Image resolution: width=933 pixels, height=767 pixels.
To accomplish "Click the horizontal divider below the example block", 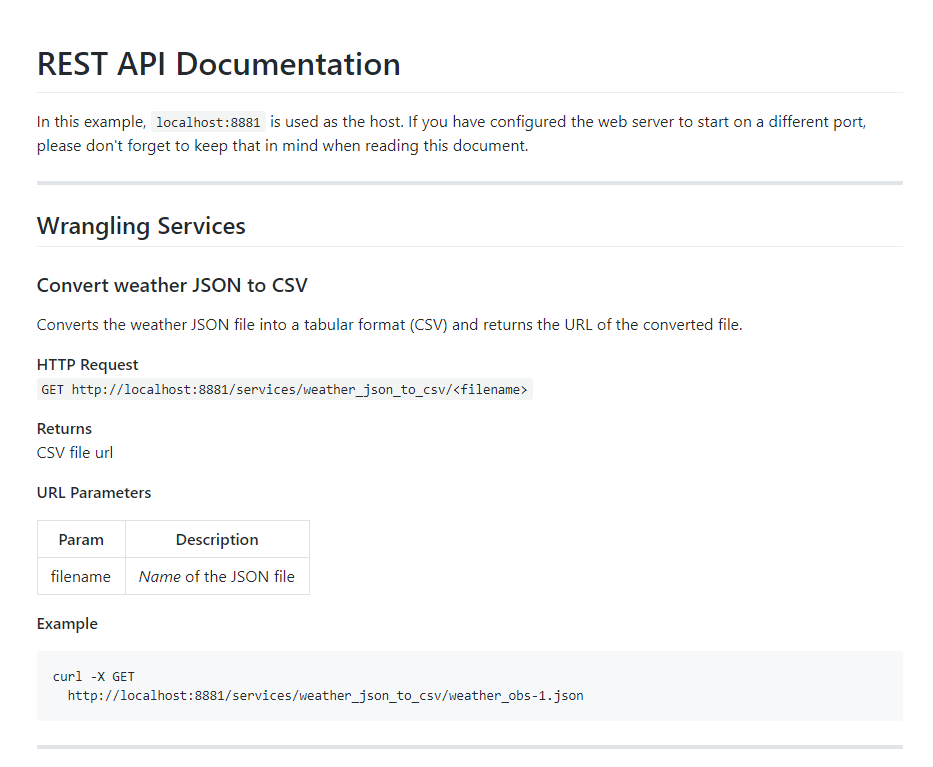I will coord(469,747).
